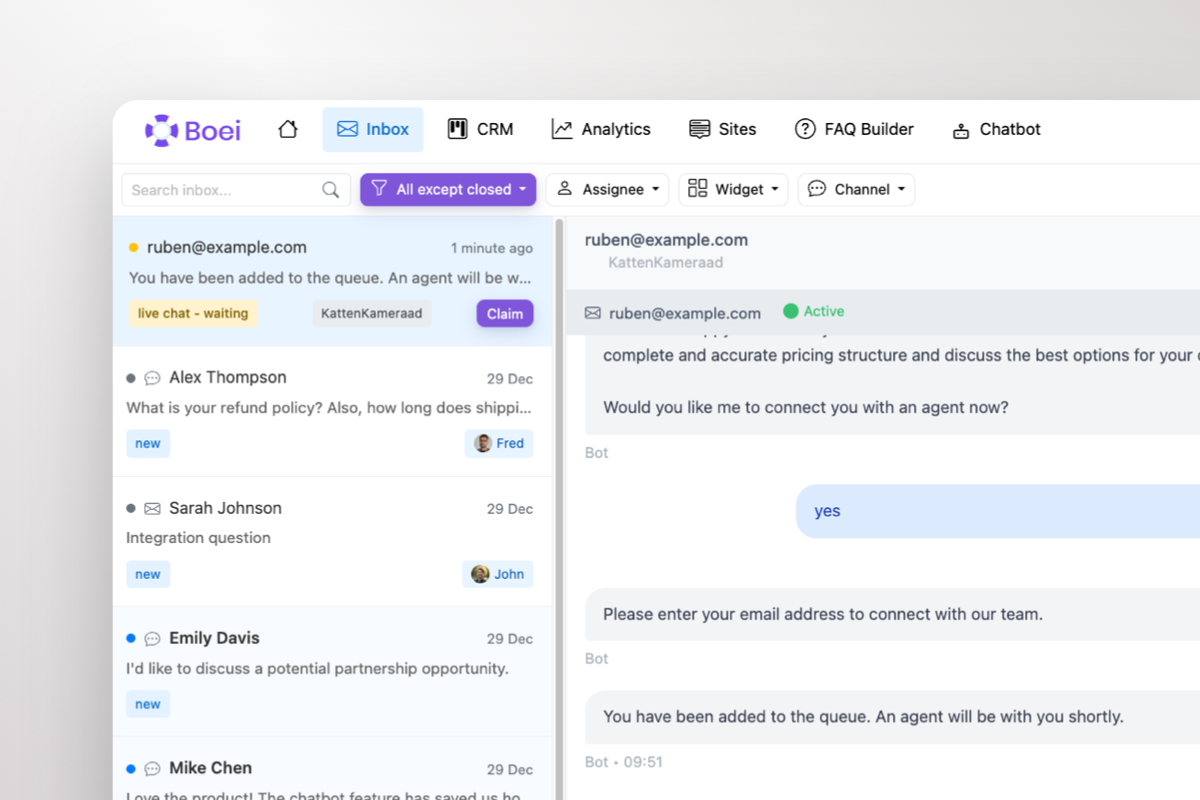Click the envelope icon beside Sarah Johnson
Screen dimensions: 1200x800
coord(152,508)
